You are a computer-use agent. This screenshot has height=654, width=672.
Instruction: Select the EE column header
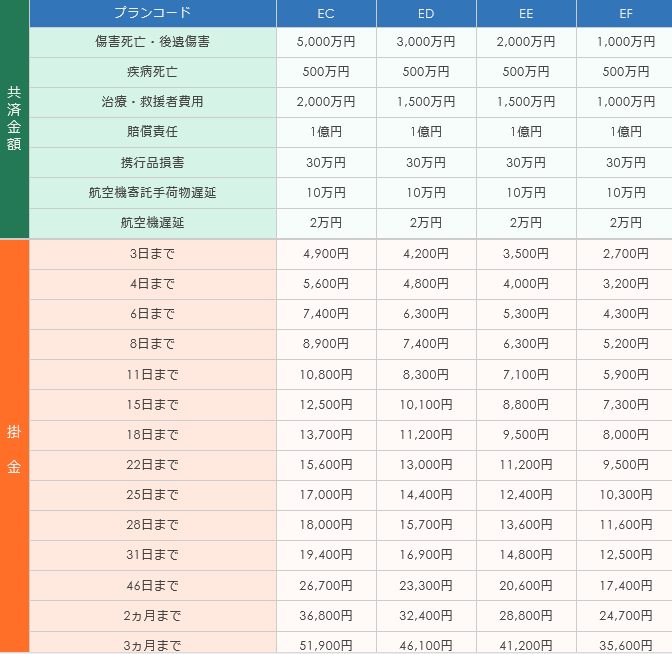pos(526,13)
